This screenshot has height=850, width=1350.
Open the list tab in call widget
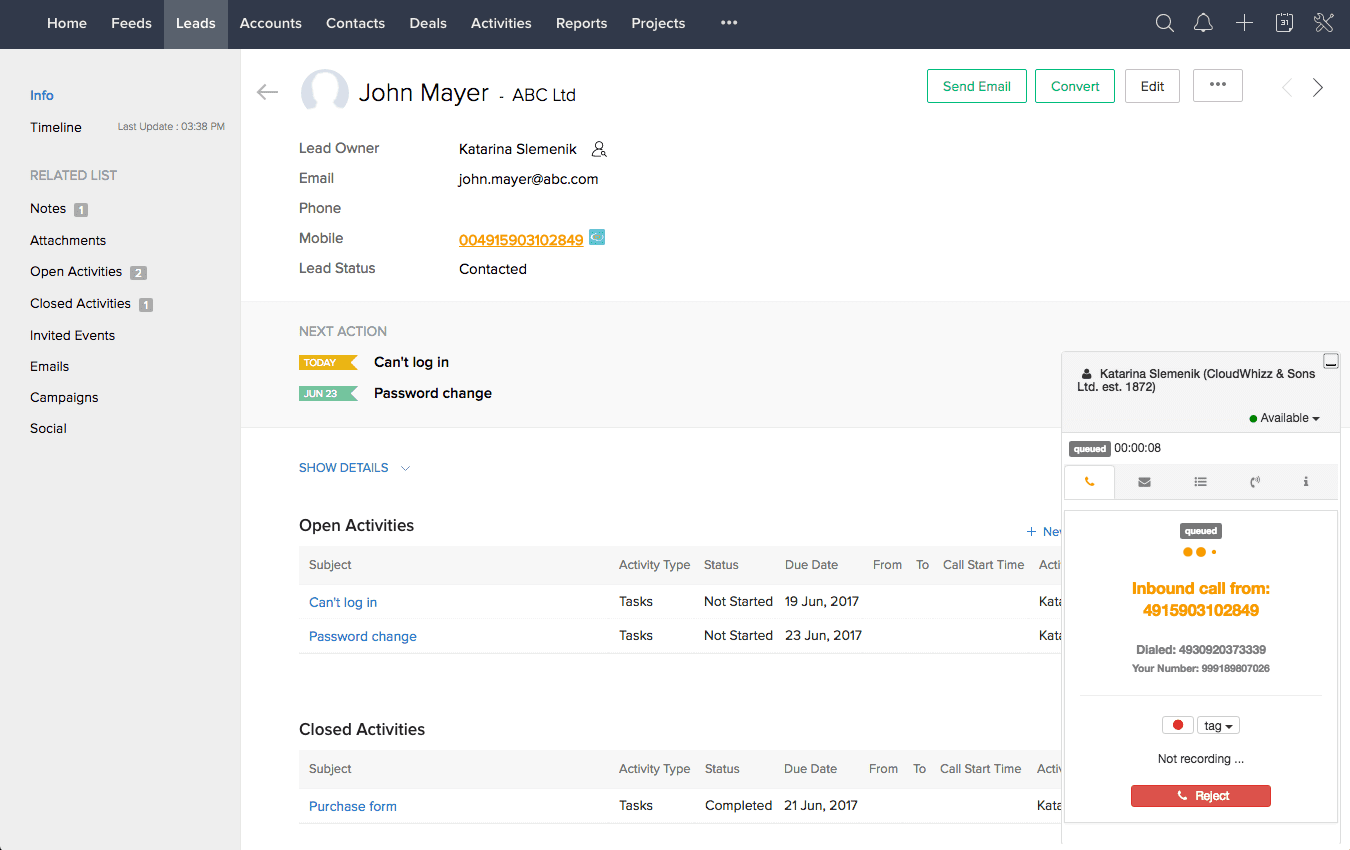click(x=1200, y=482)
